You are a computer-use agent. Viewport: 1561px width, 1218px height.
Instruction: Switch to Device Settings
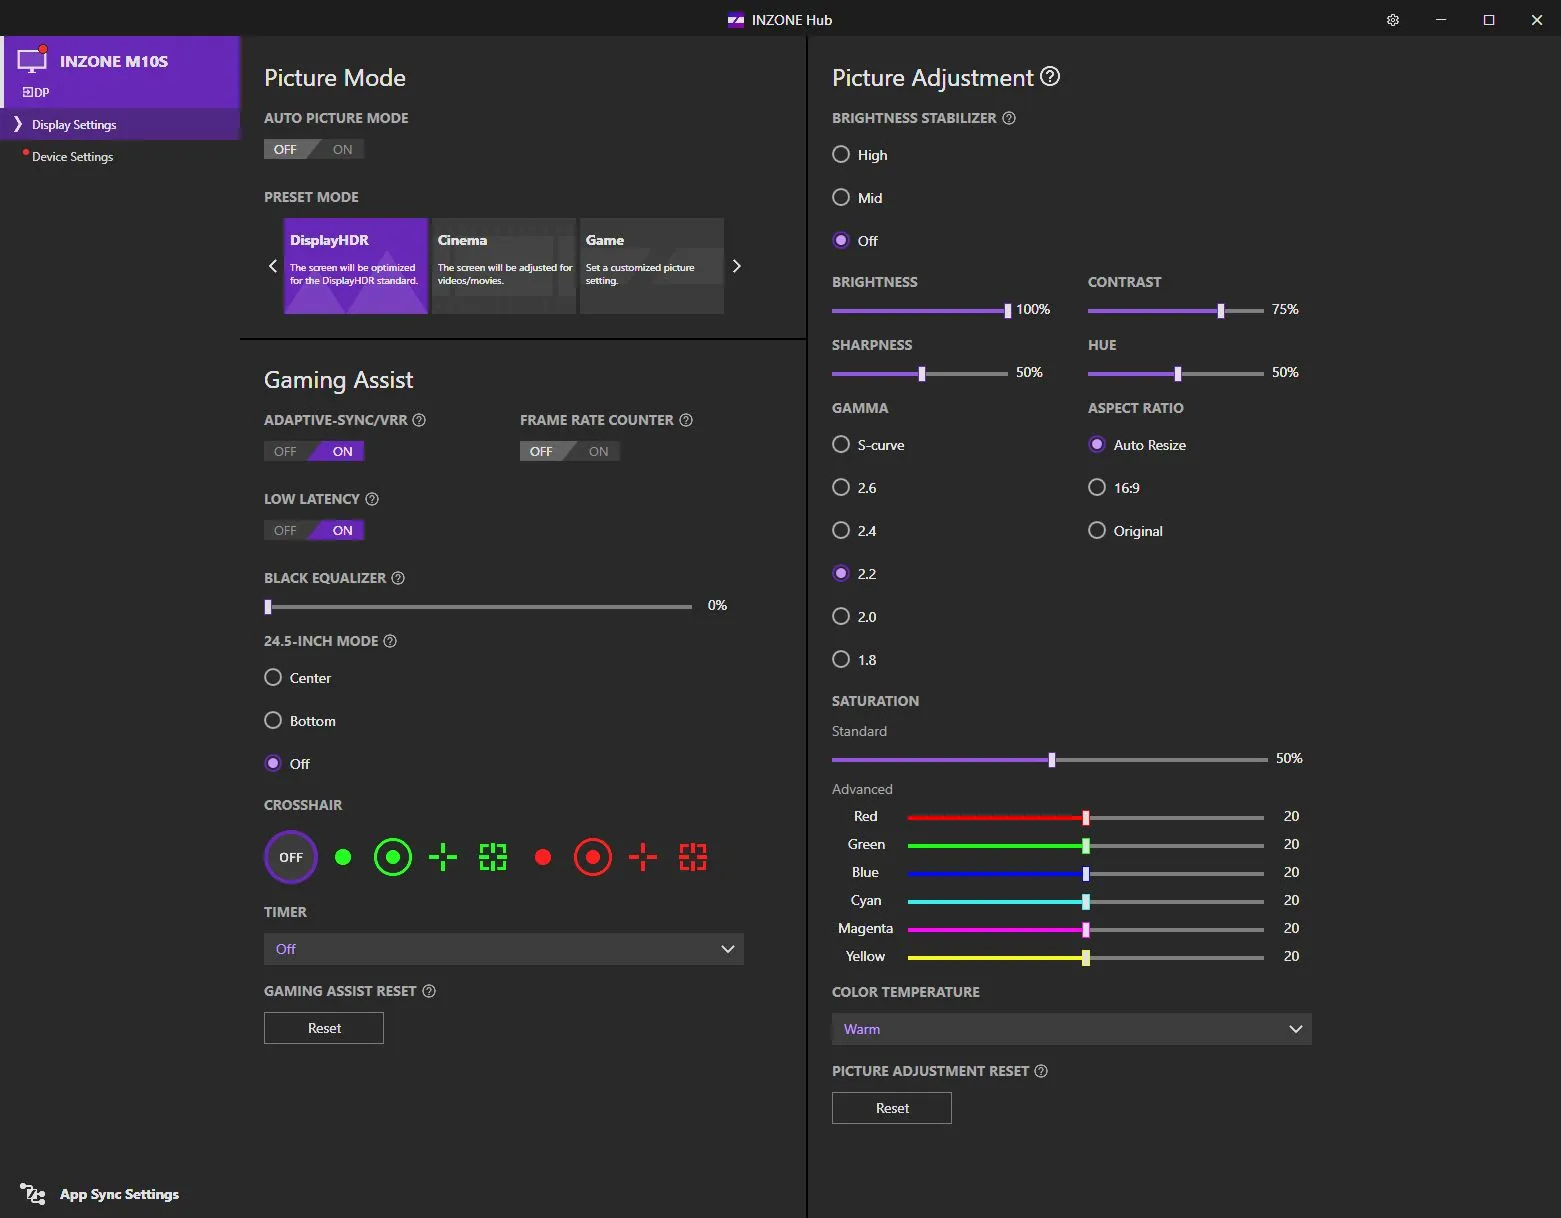tap(71, 156)
